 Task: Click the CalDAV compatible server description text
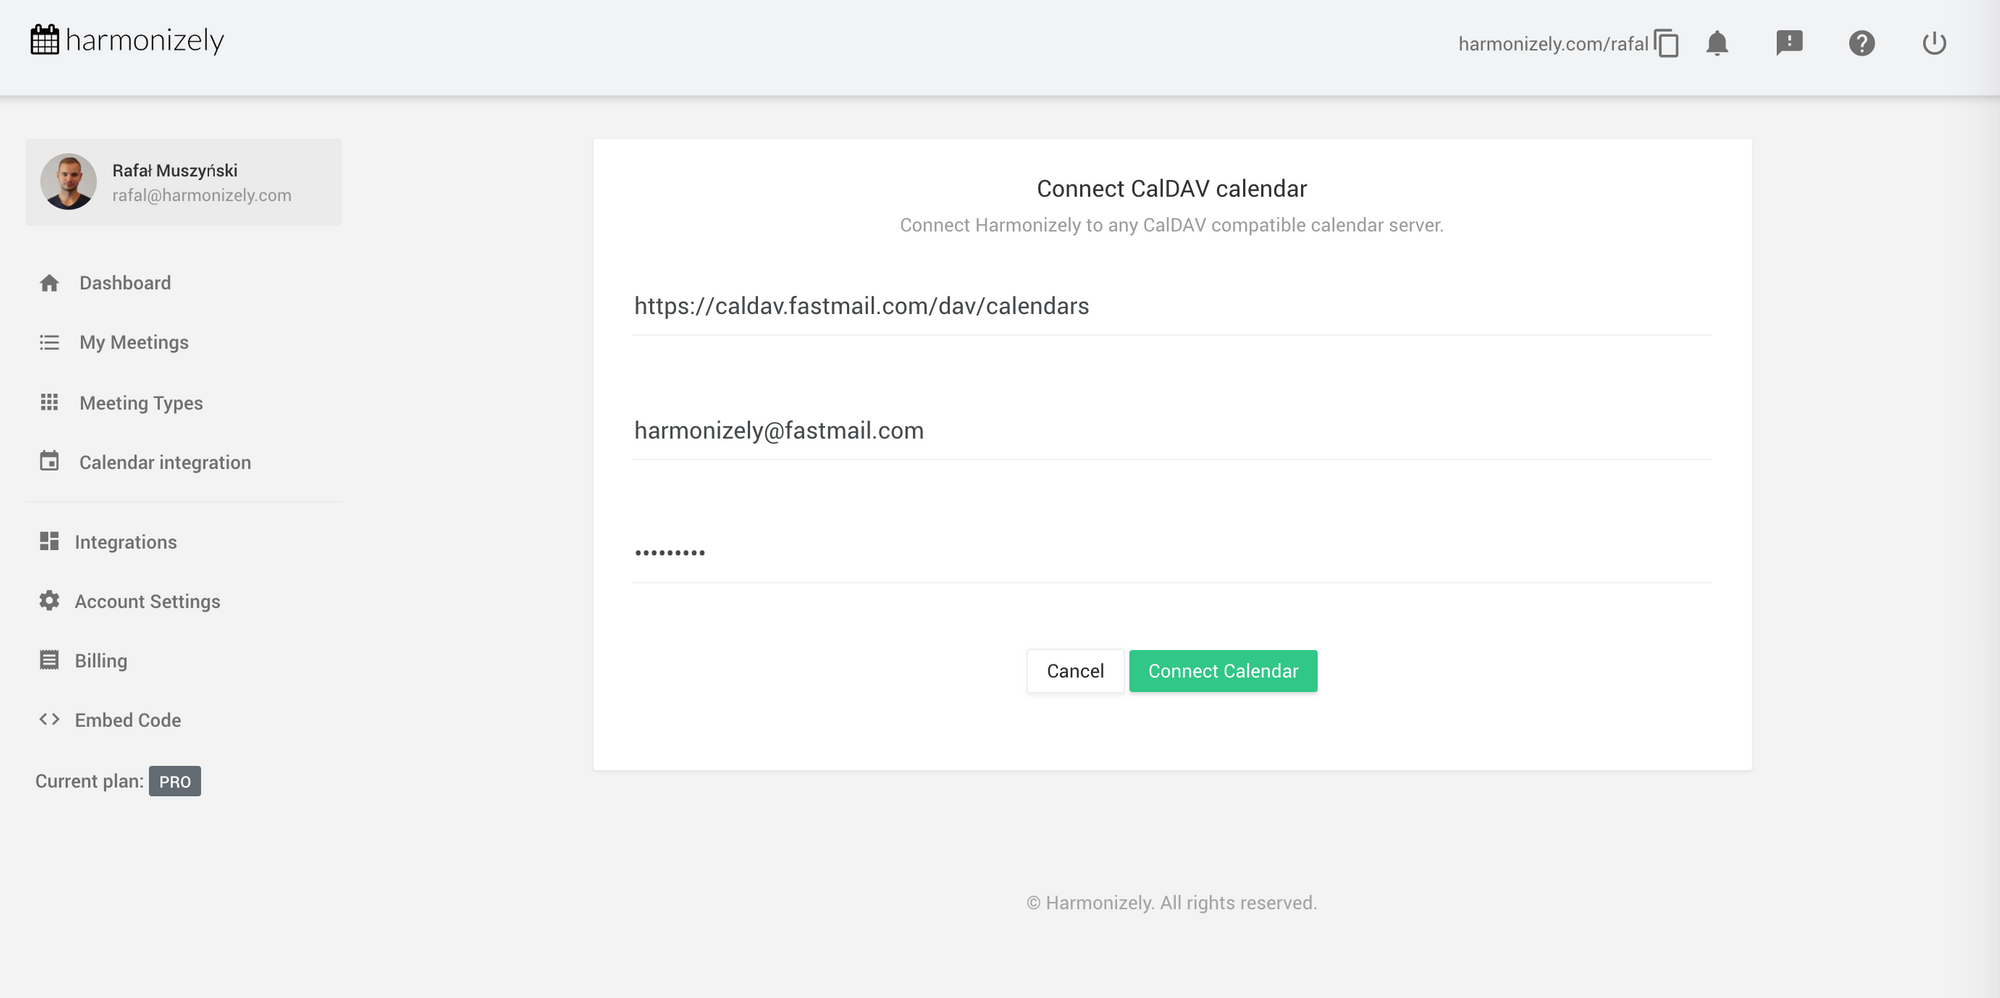coord(1172,225)
